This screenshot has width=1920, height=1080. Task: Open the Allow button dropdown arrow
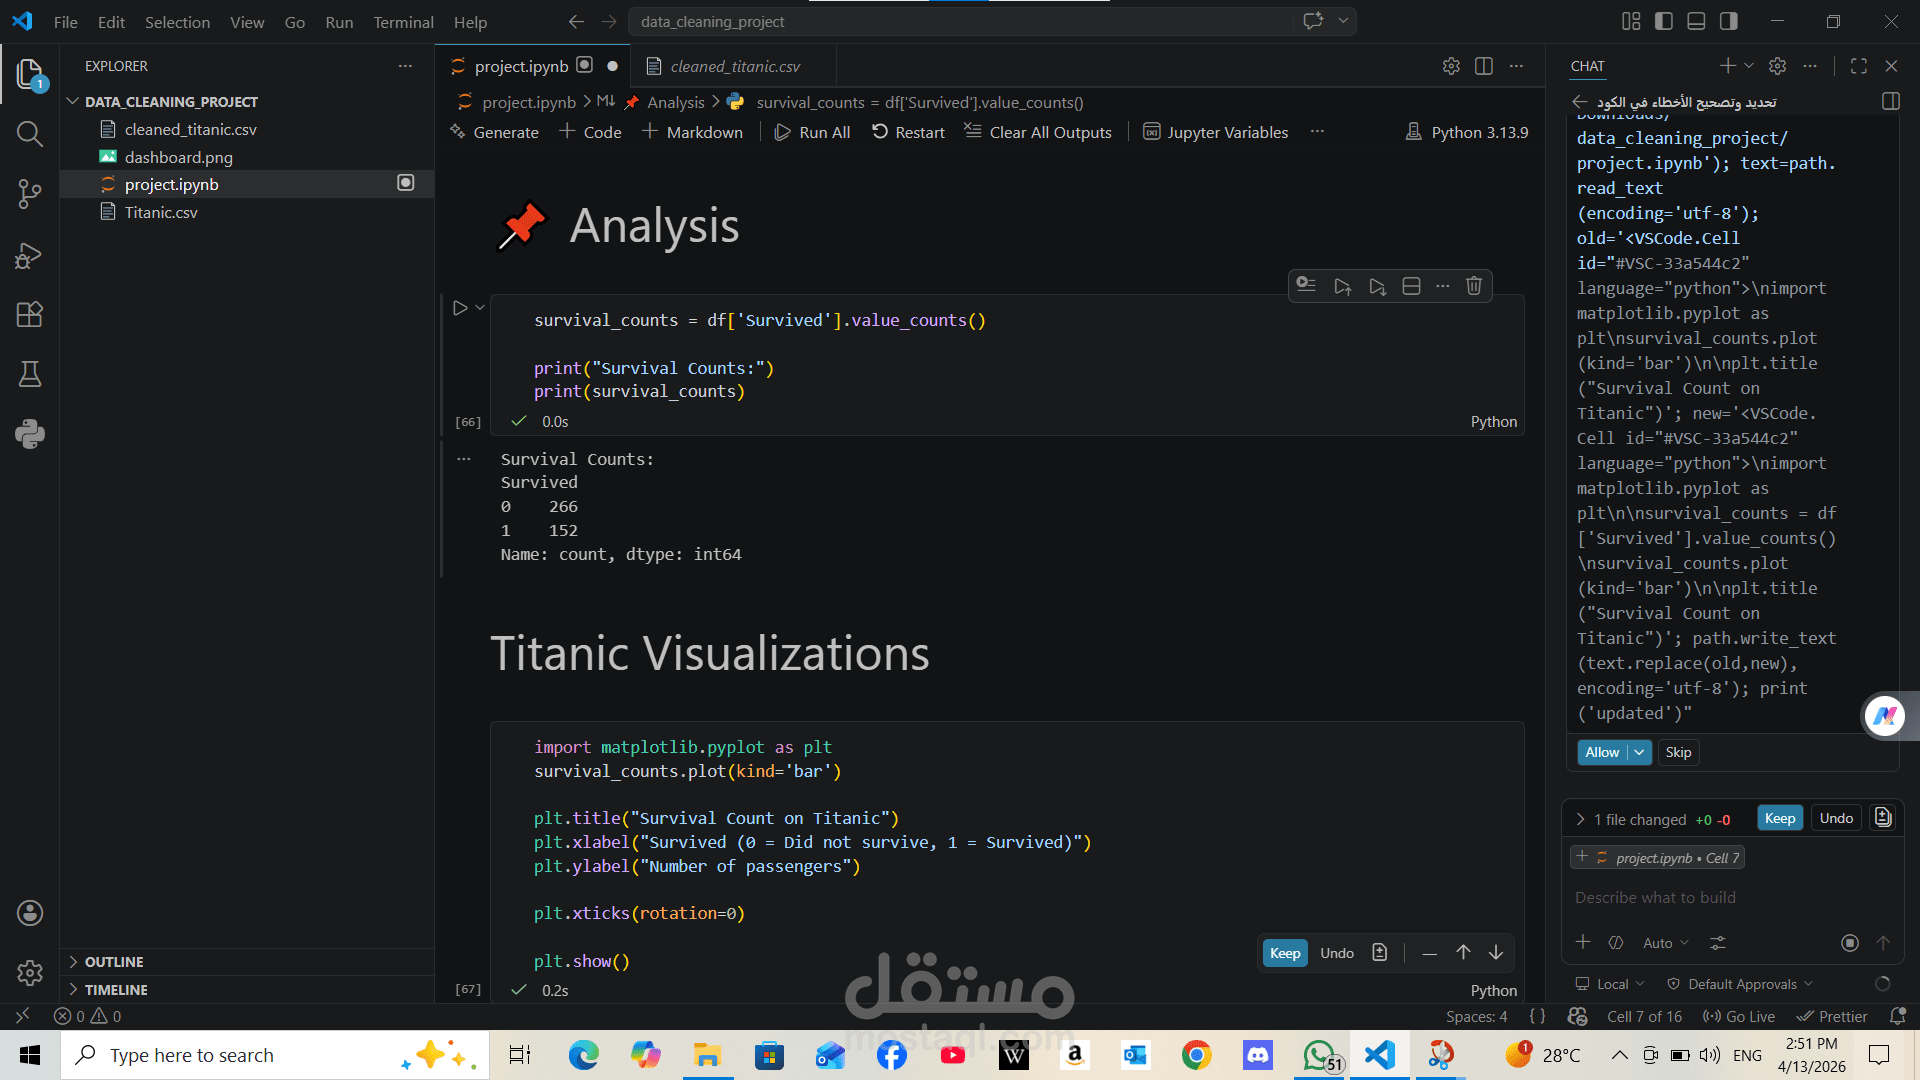point(1639,753)
